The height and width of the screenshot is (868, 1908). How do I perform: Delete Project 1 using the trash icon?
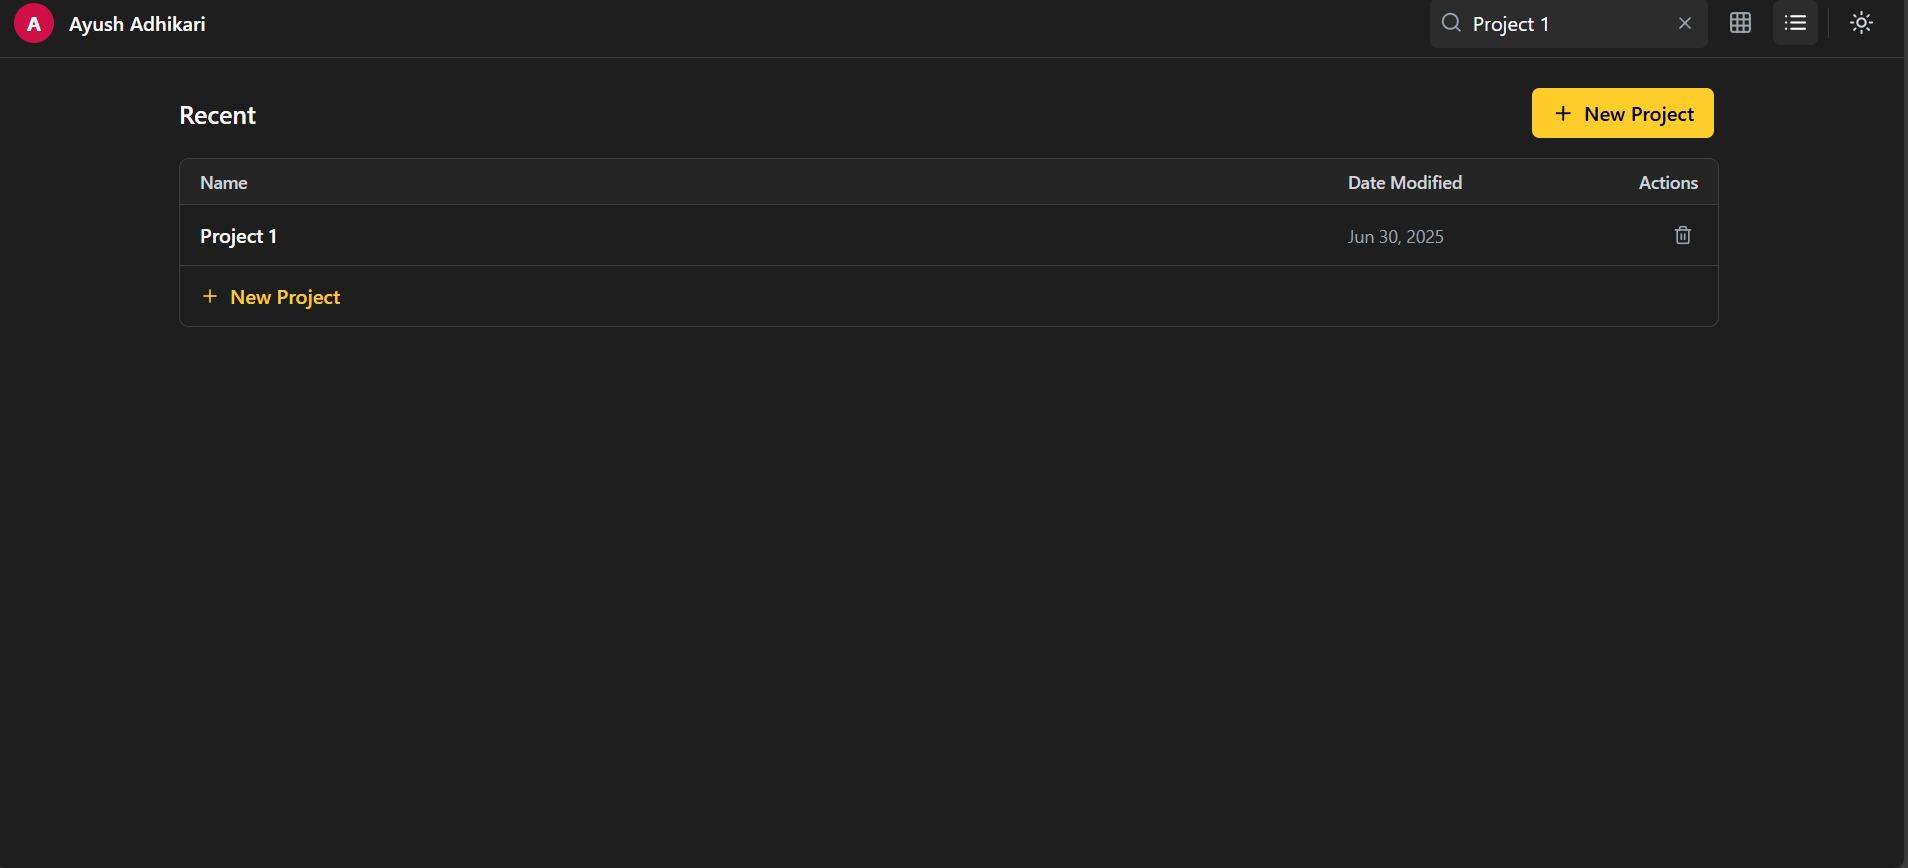(1683, 235)
